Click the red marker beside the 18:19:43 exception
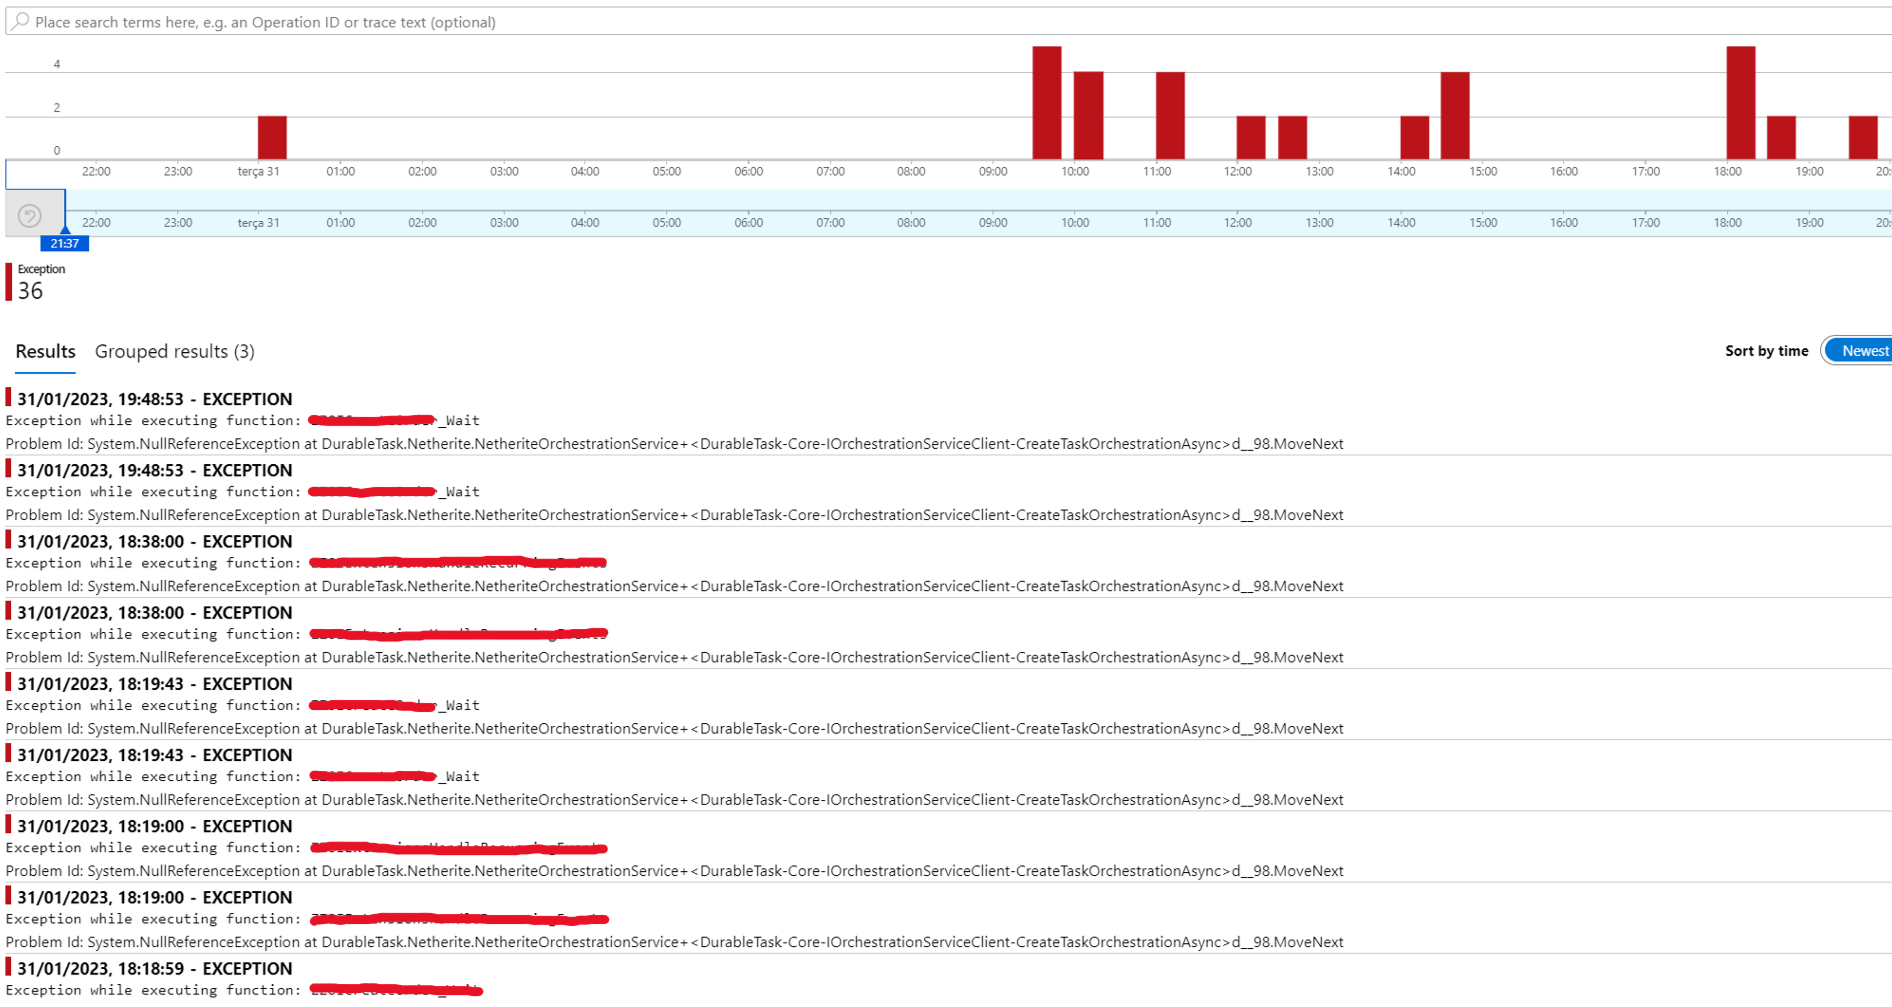The height and width of the screenshot is (1007, 1892). [x=9, y=683]
